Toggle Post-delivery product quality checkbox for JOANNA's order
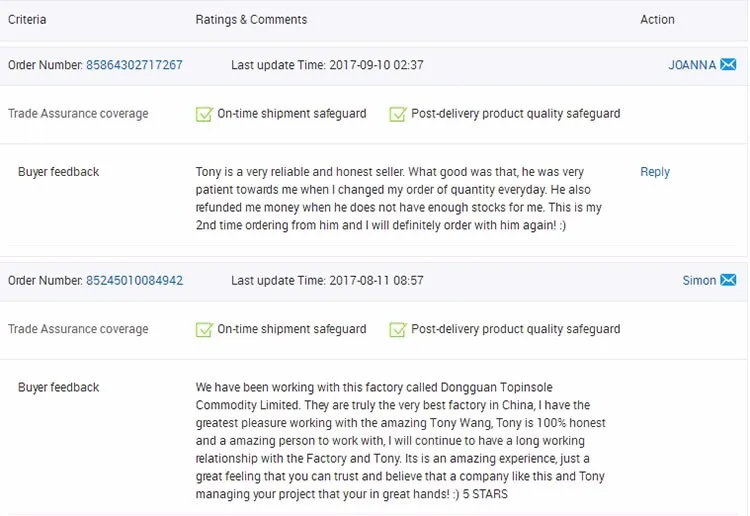750x516 pixels. coord(398,114)
